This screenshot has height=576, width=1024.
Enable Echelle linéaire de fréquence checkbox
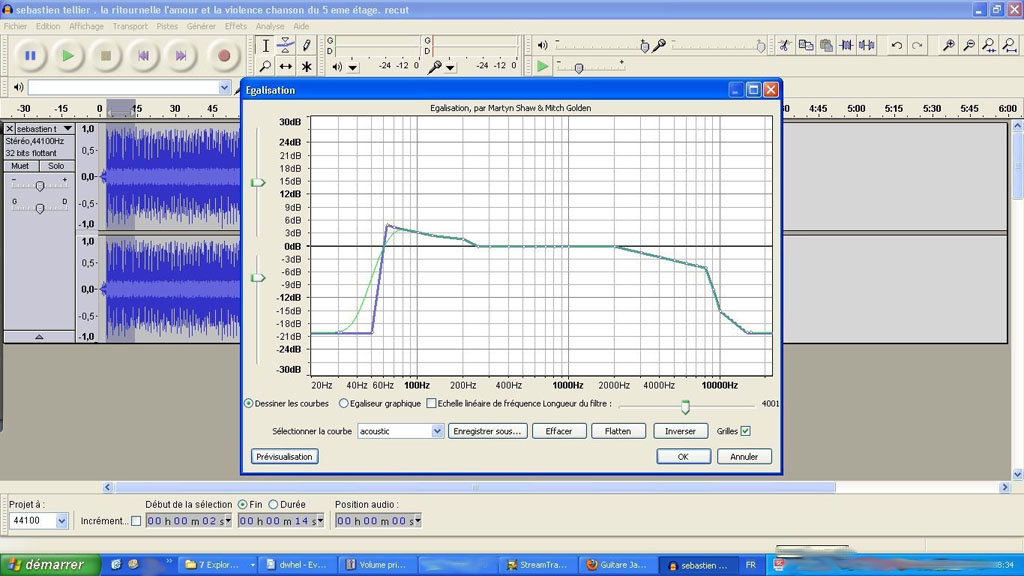coord(431,404)
